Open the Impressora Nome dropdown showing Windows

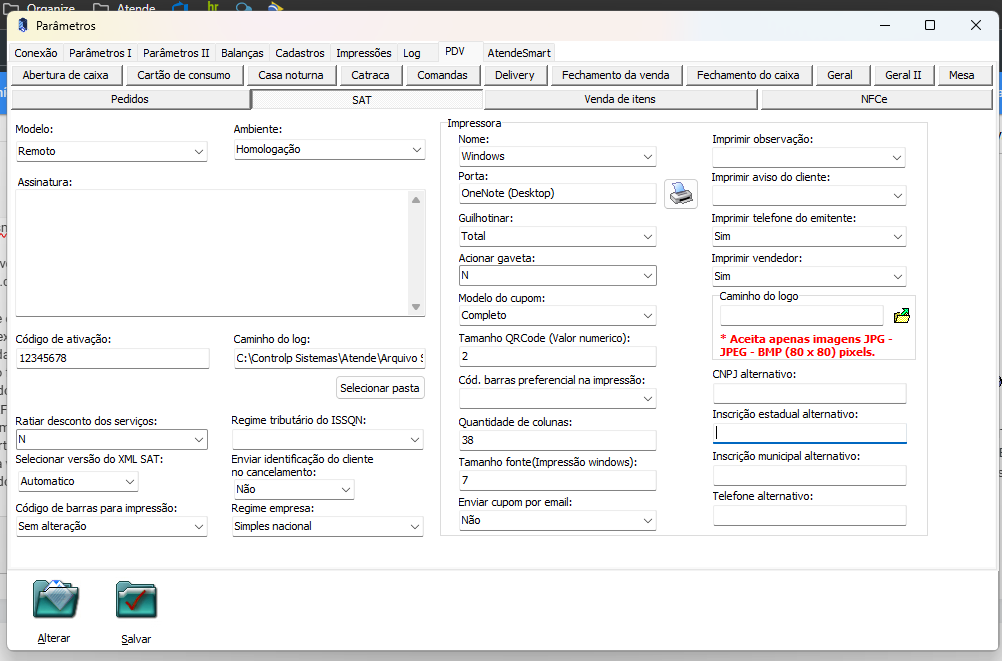pos(557,157)
